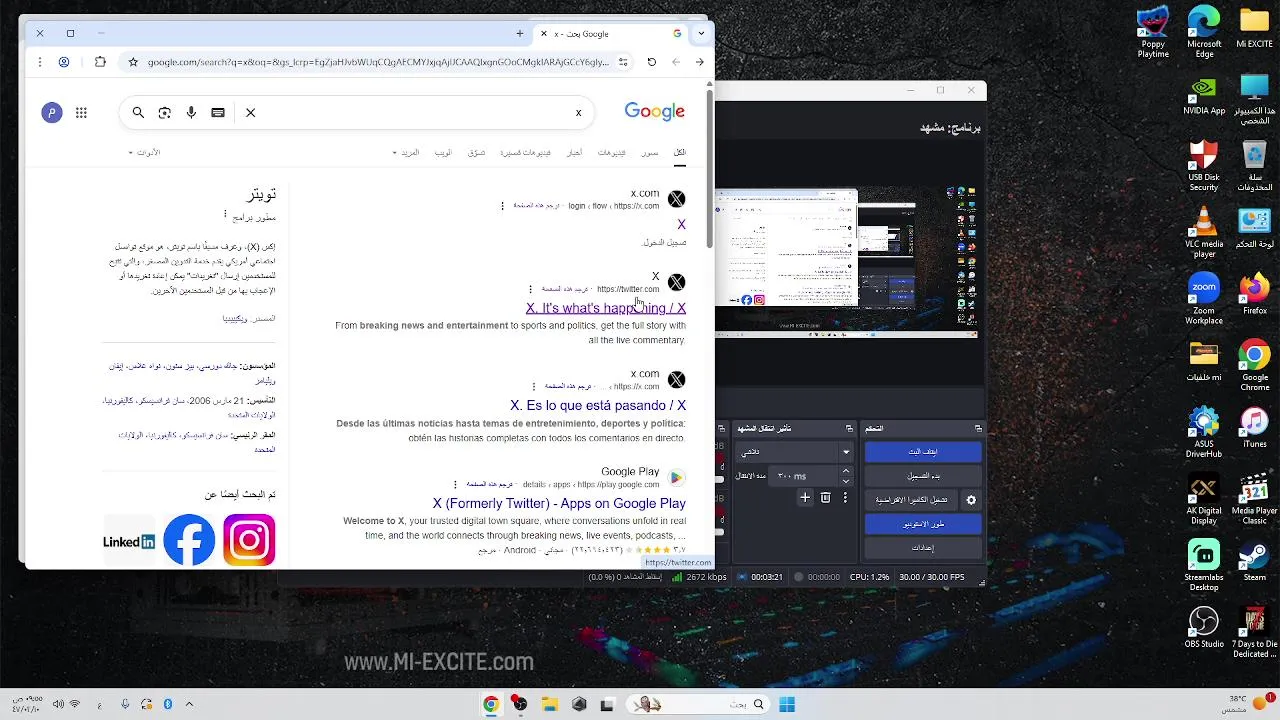Switch to the Short videos tab

525,153
